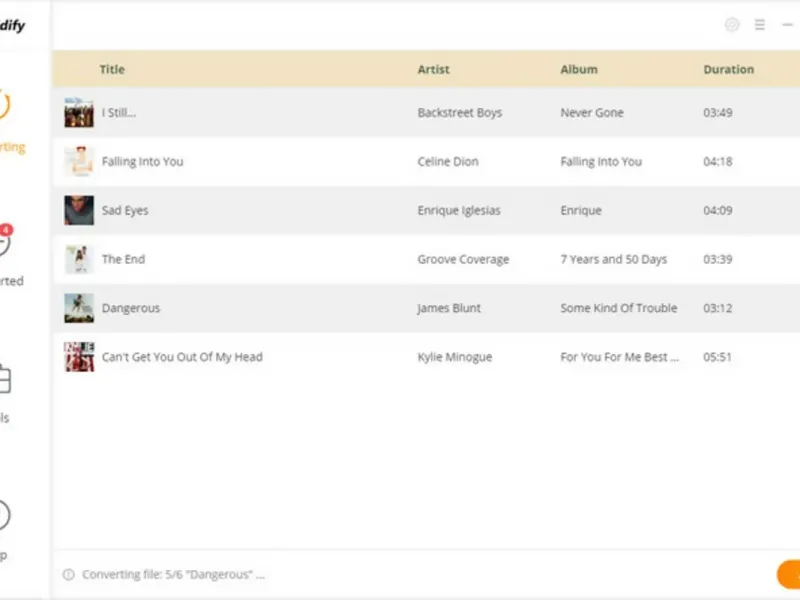800x600 pixels.
Task: Click the Falling Into You cover thumbnail
Action: click(79, 162)
